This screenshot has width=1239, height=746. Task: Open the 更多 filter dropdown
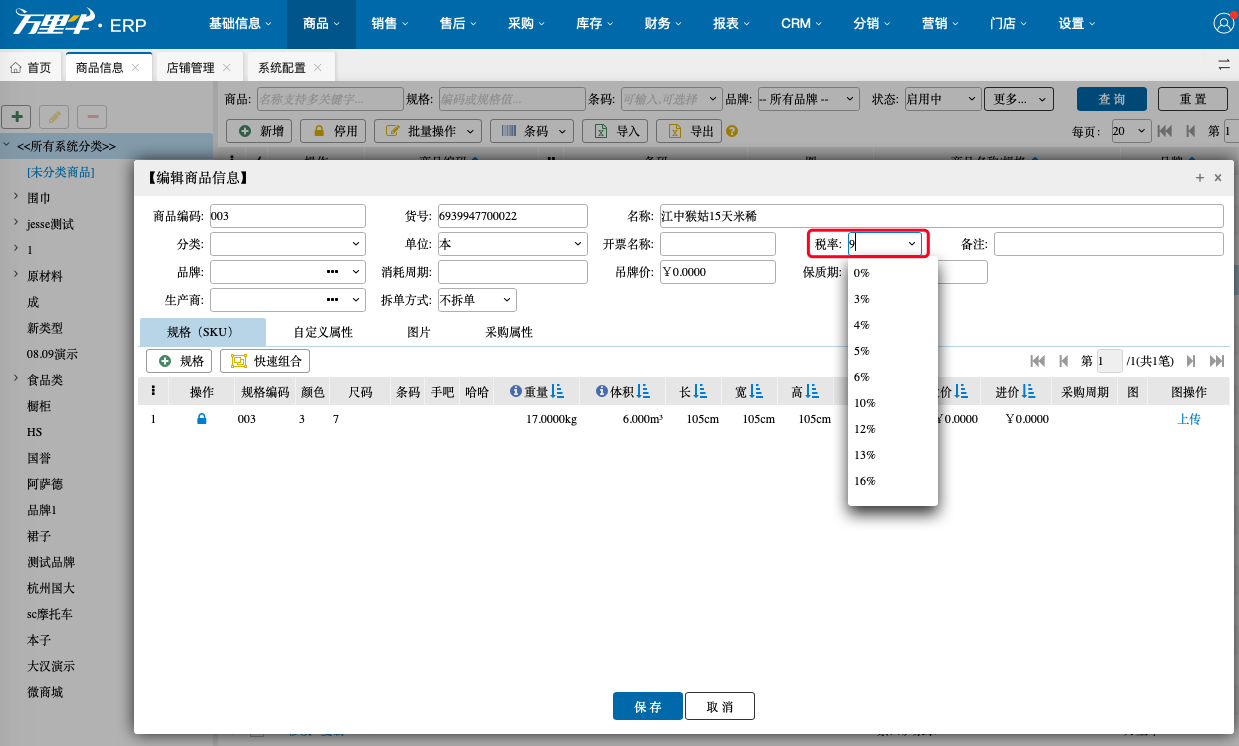coord(1018,99)
